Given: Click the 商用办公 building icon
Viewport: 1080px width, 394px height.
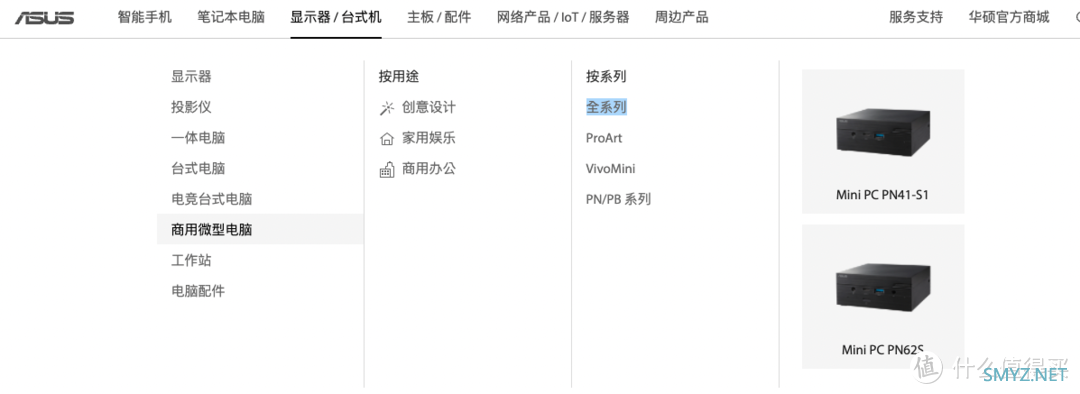Looking at the screenshot, I should (387, 169).
